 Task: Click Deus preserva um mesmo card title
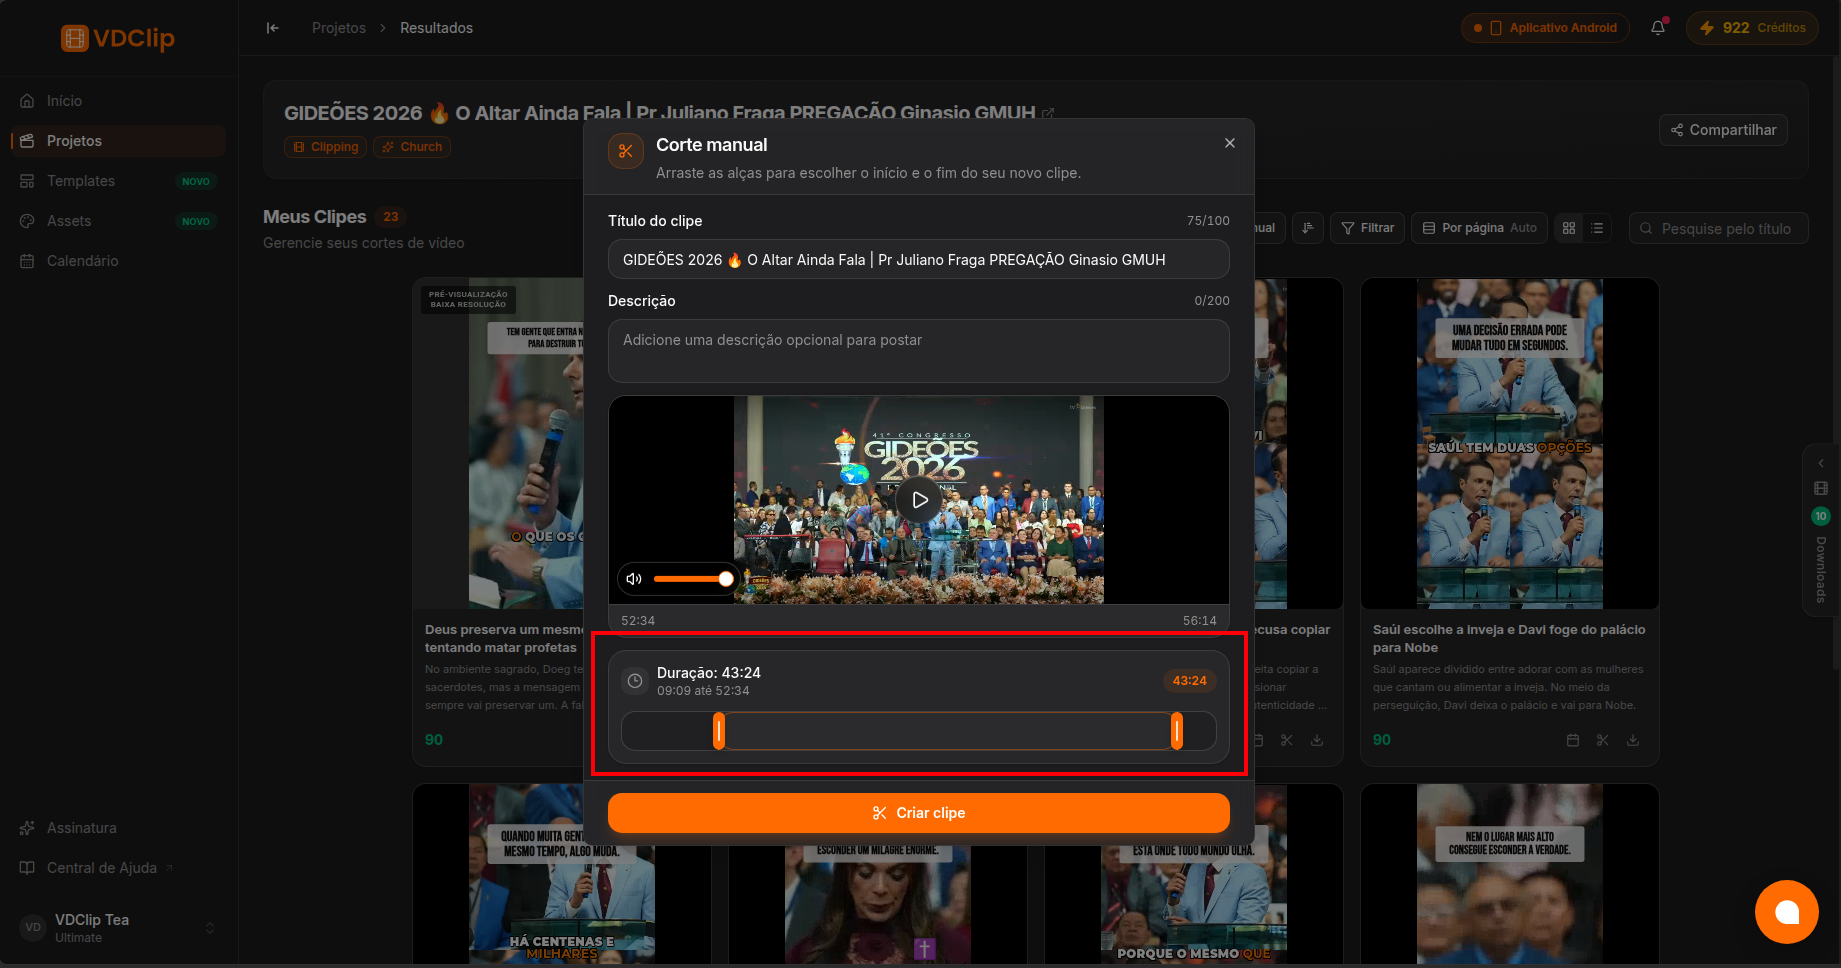[504, 639]
